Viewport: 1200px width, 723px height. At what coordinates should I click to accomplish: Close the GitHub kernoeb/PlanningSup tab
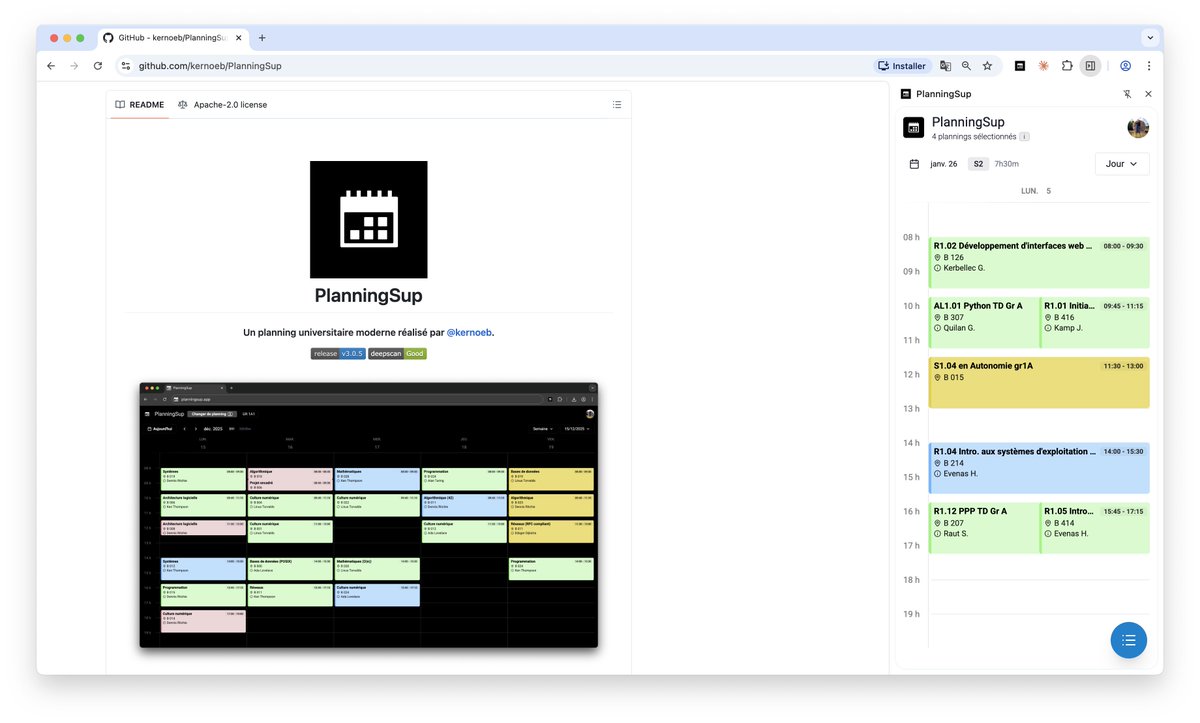pyautogui.click(x=238, y=38)
